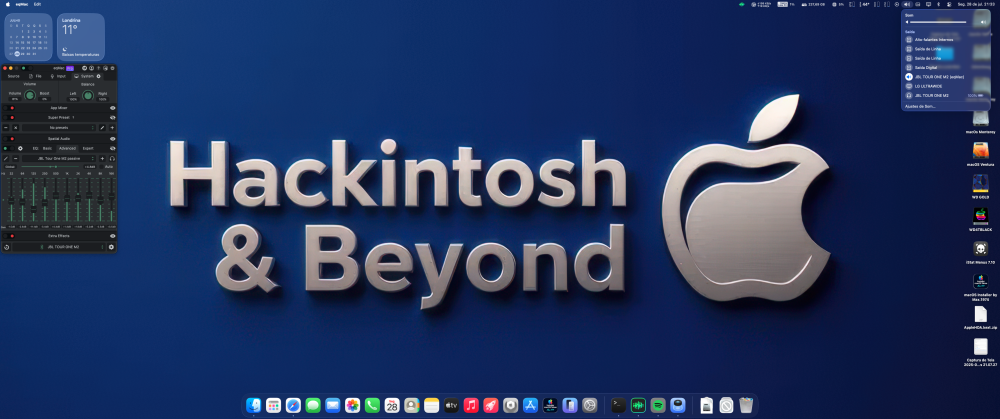Screen dimensions: 1000x419
Task: Open Apple TV app in Dock
Action: [452, 405]
